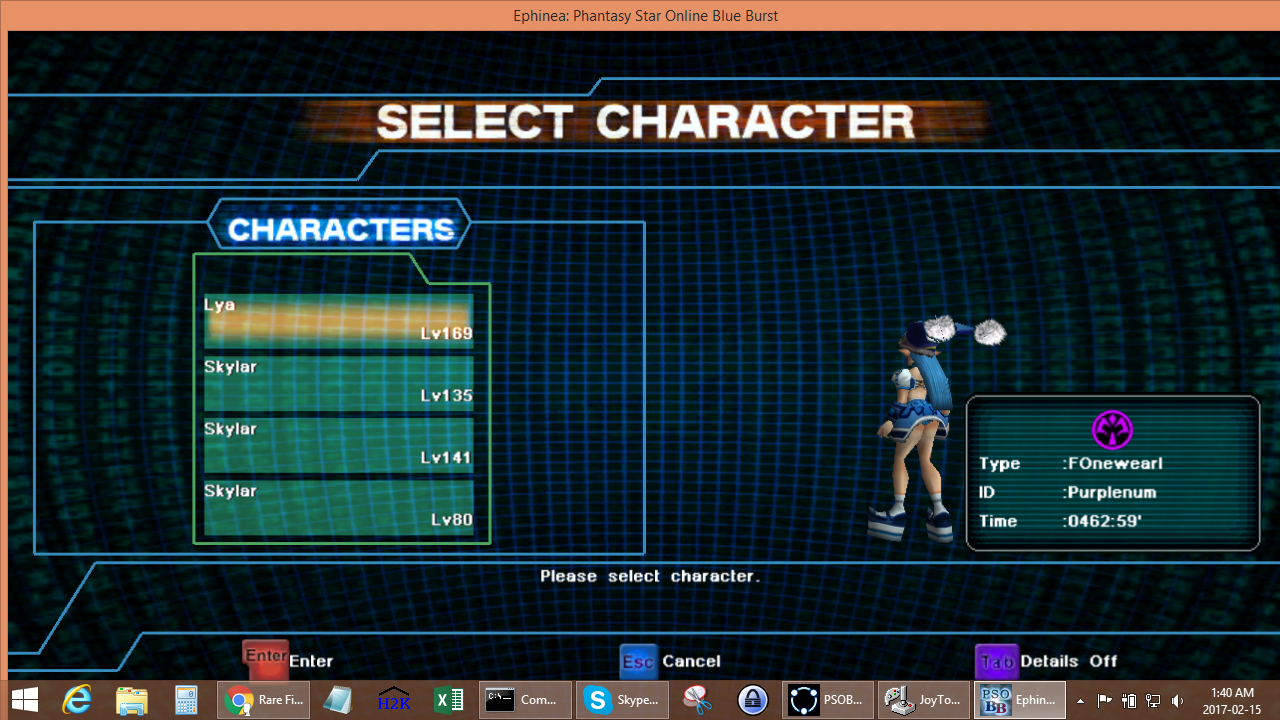Click the Ephin... PSOBB taskbar button
This screenshot has width=1280, height=720.
pyautogui.click(x=1020, y=700)
